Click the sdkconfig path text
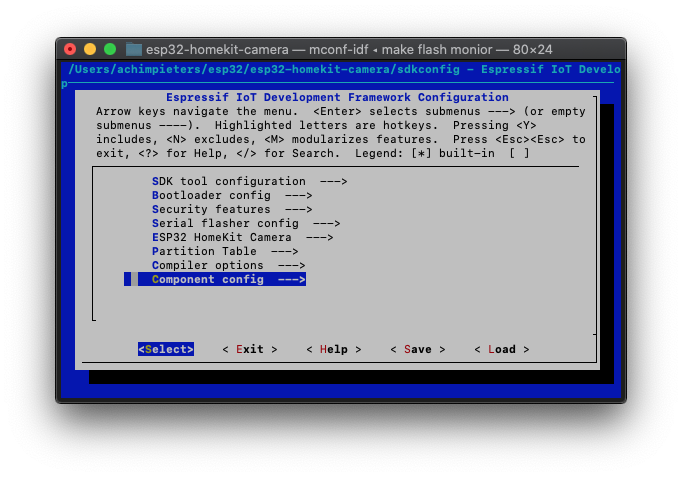Screen dimensions: 682x477 point(264,70)
